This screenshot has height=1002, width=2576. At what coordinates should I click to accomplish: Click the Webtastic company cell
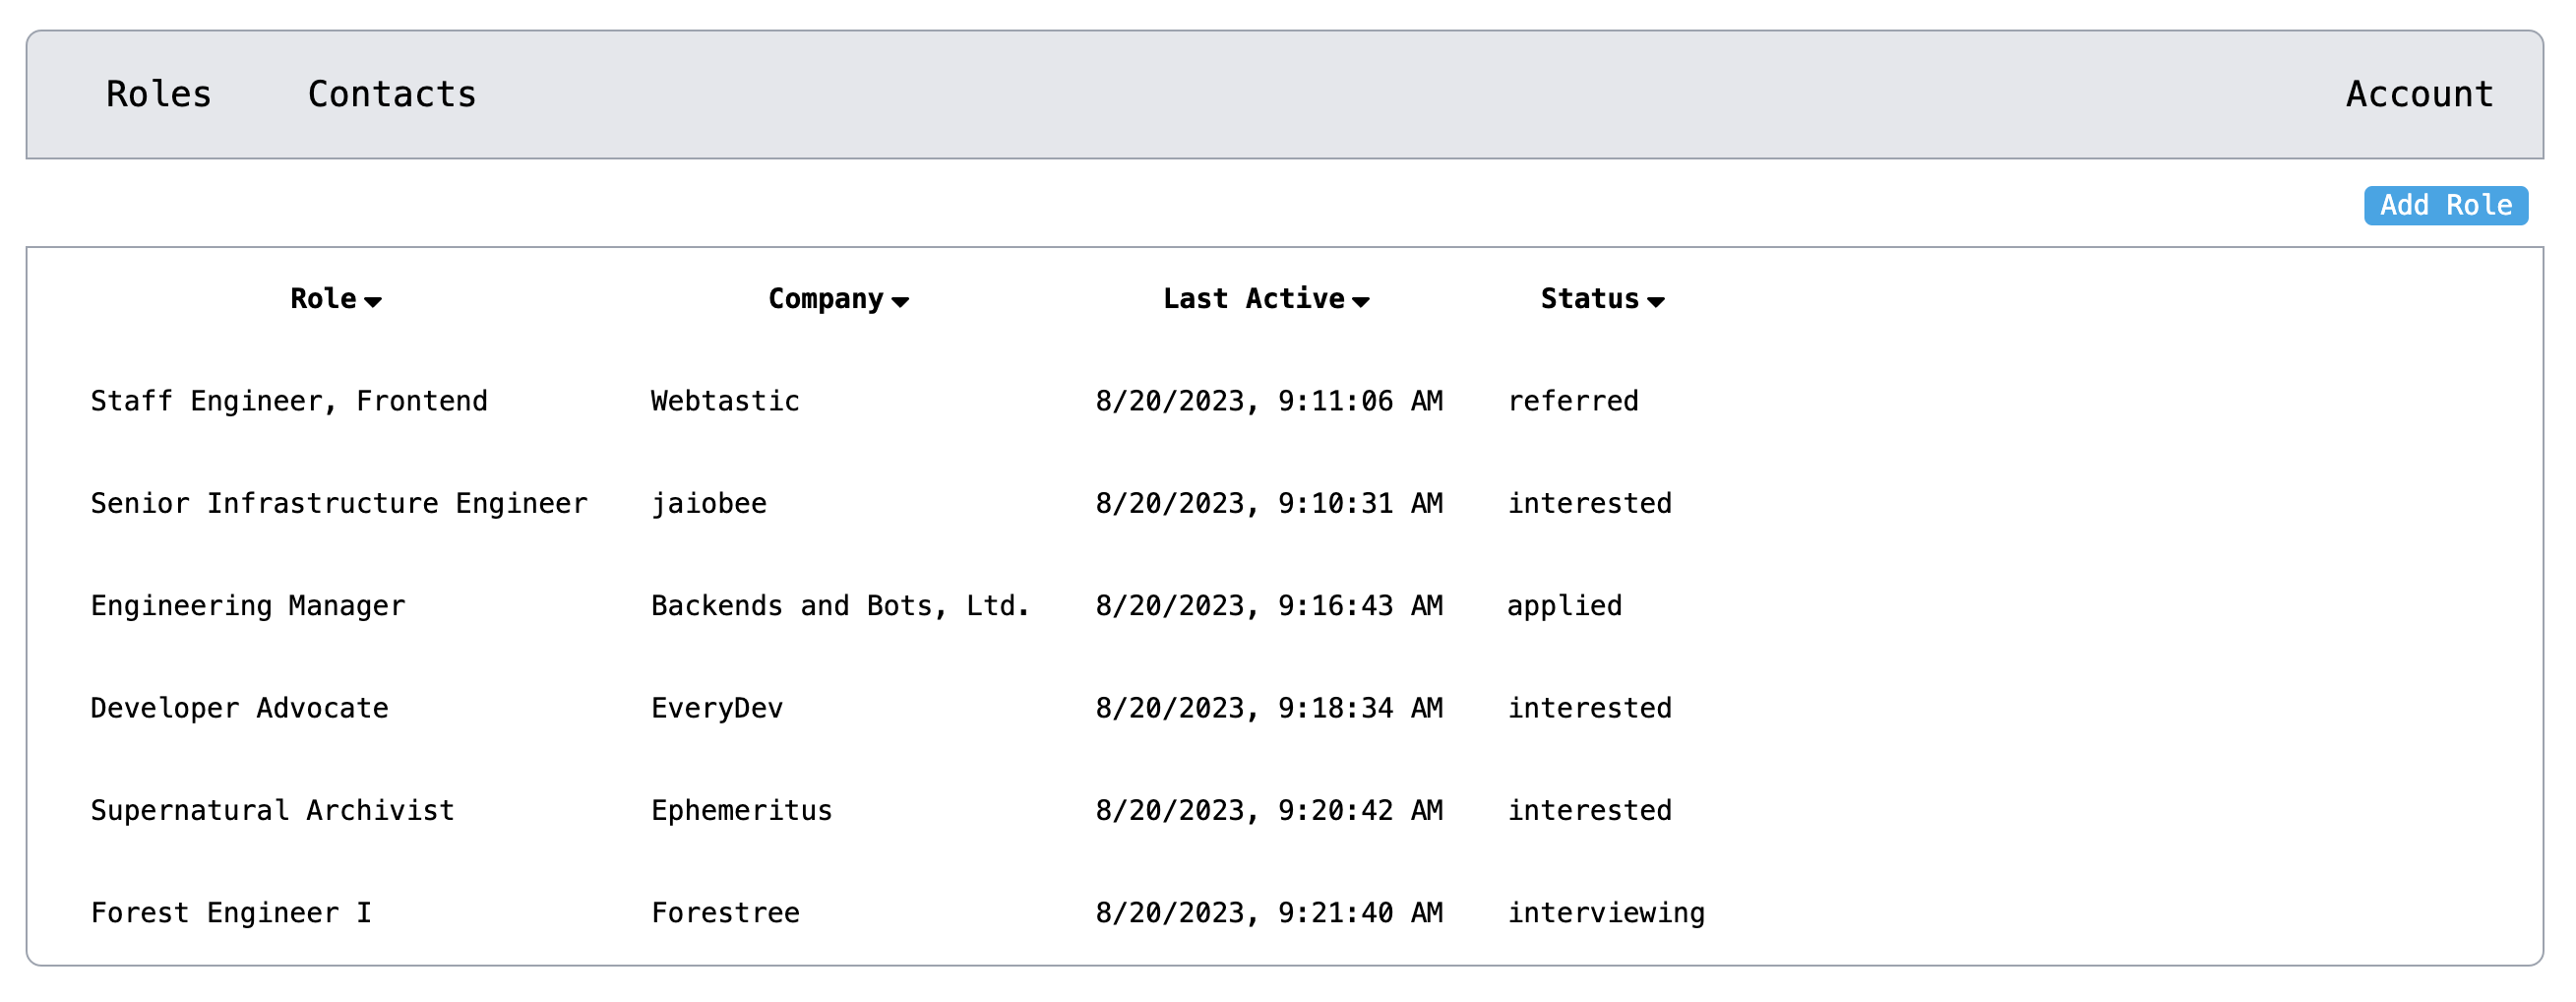click(x=725, y=401)
